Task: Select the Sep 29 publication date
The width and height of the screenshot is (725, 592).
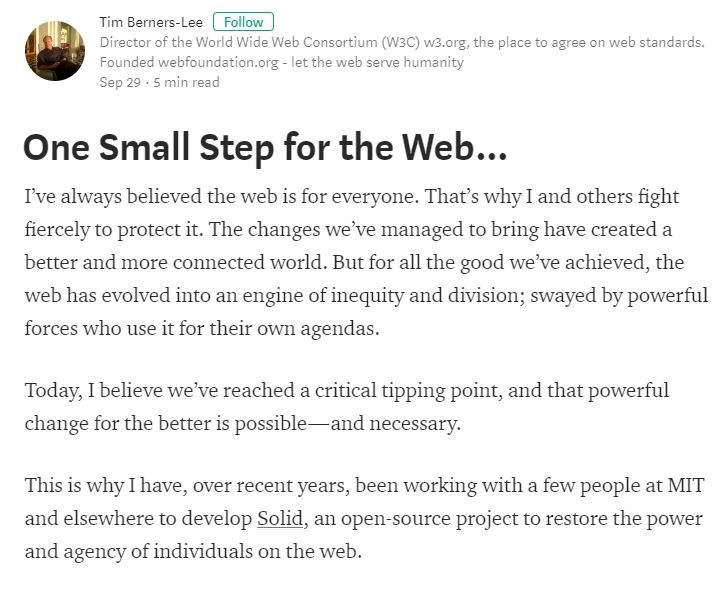Action: (120, 82)
